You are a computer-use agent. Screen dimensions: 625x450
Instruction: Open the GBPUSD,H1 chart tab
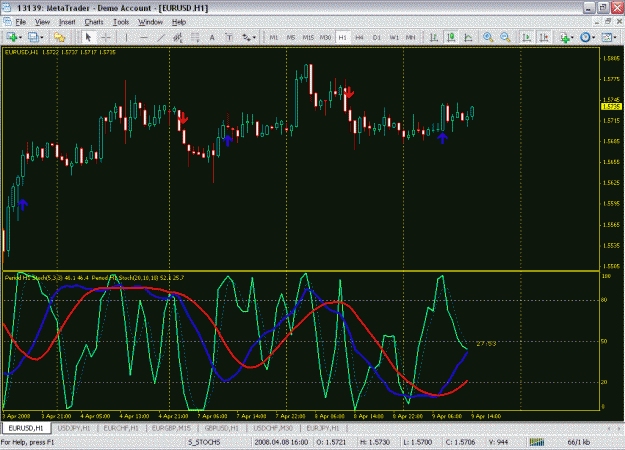(x=221, y=428)
